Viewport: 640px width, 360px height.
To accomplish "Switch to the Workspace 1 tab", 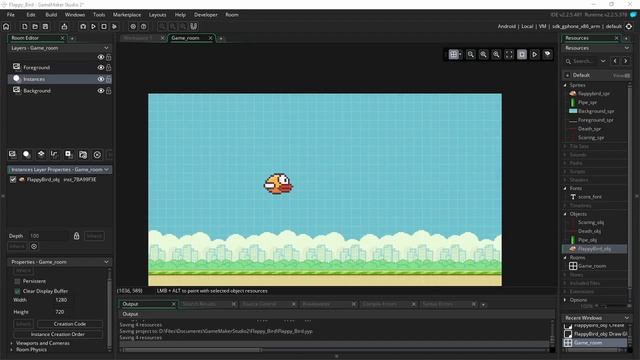I will [x=138, y=38].
